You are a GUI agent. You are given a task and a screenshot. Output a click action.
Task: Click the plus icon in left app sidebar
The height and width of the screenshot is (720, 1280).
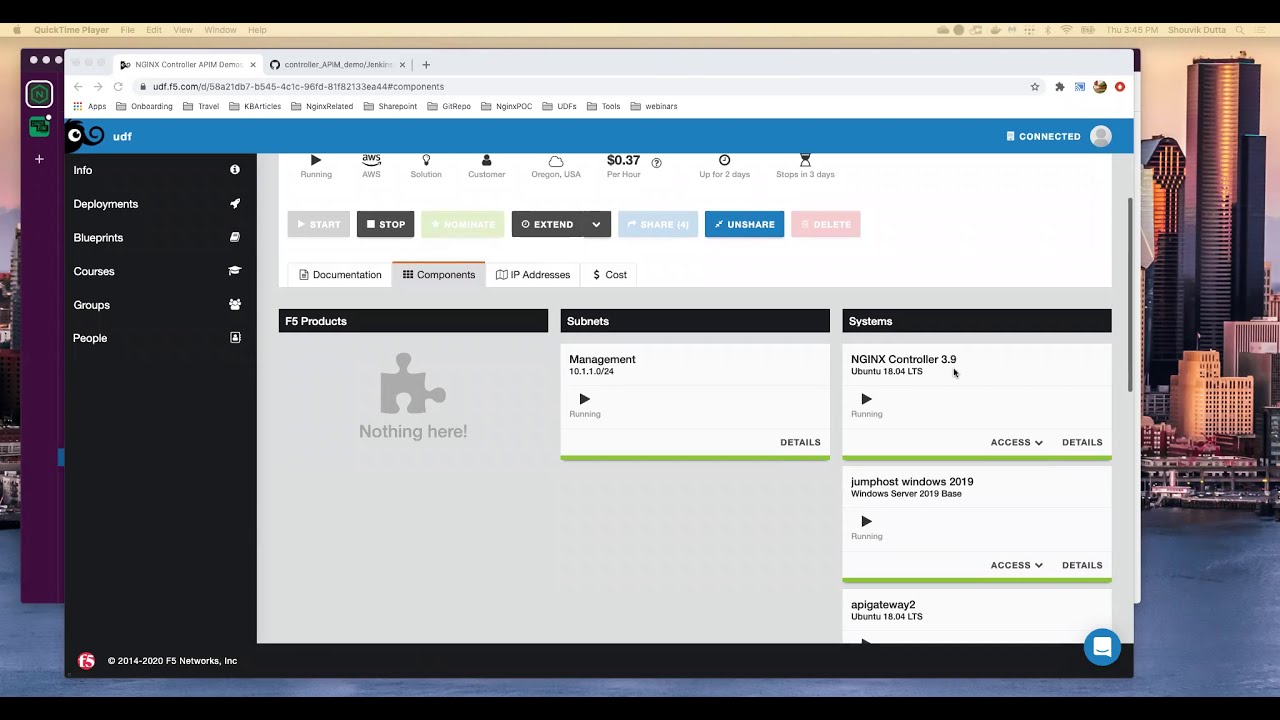point(39,159)
